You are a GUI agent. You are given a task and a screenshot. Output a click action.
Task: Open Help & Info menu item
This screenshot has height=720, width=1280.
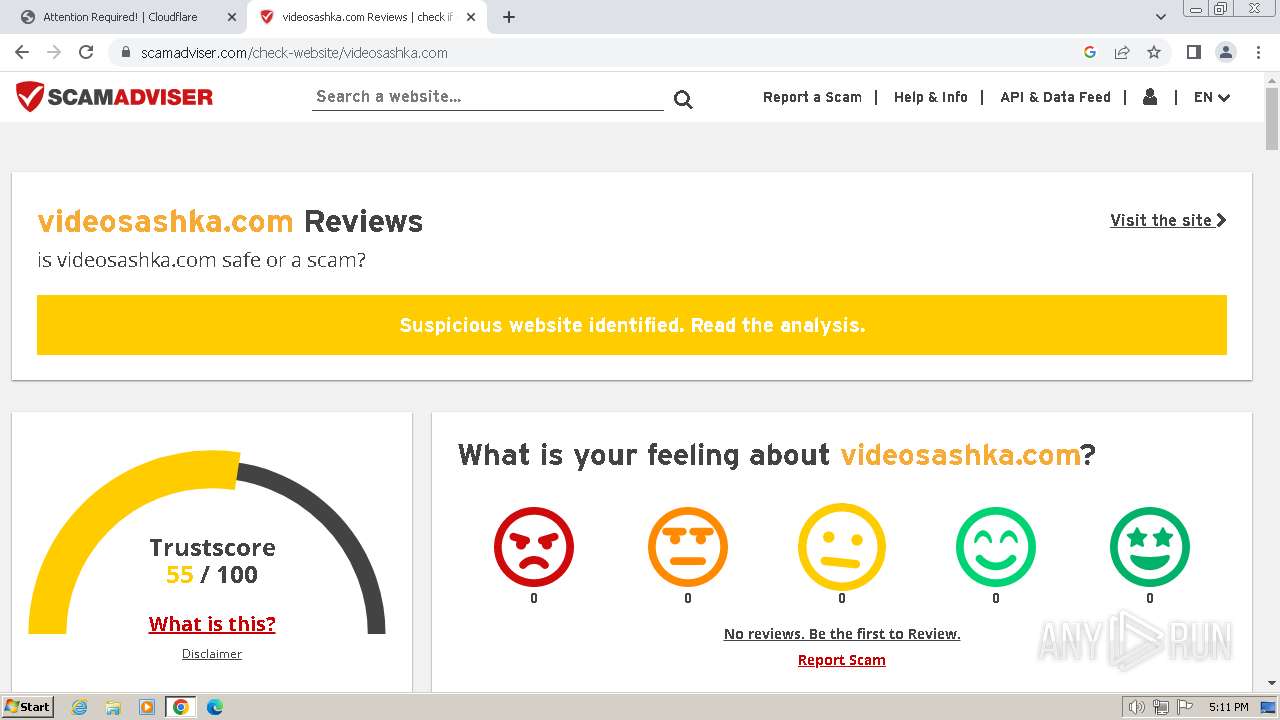[x=931, y=97]
